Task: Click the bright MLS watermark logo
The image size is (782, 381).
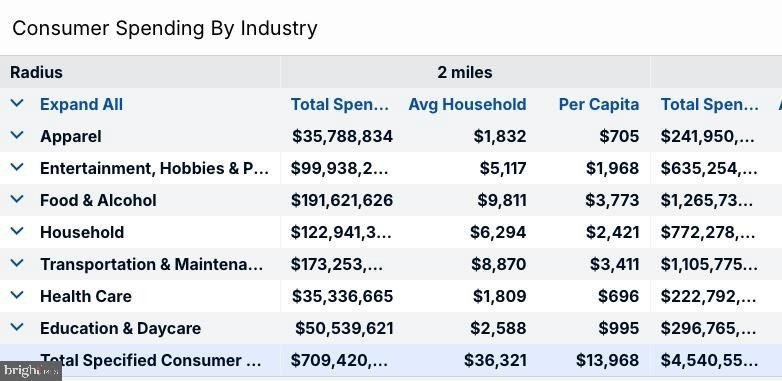Action: tap(30, 371)
